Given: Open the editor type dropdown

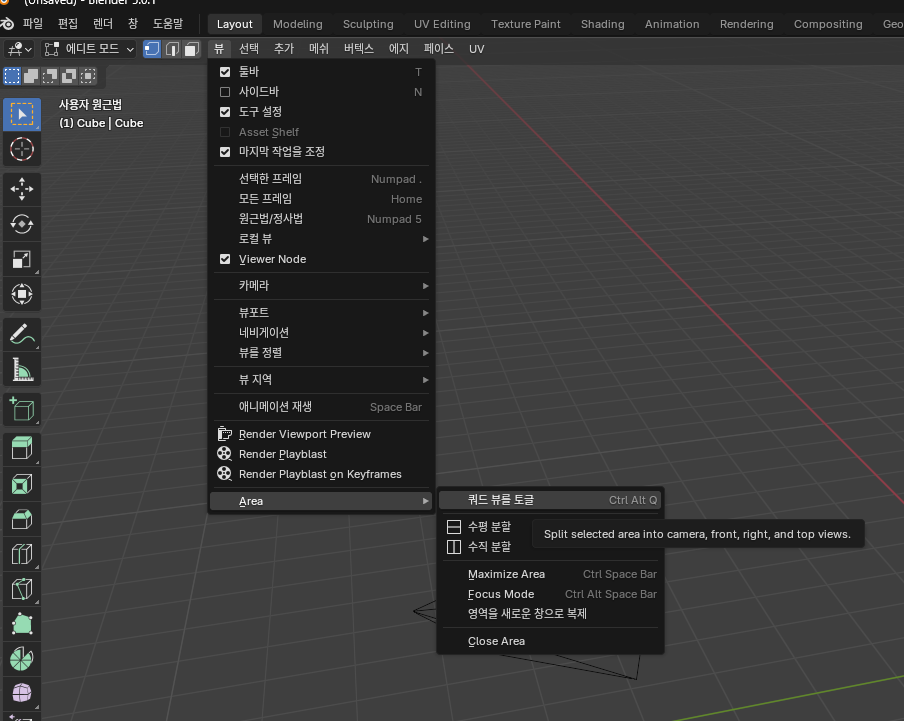Looking at the screenshot, I should pyautogui.click(x=19, y=49).
